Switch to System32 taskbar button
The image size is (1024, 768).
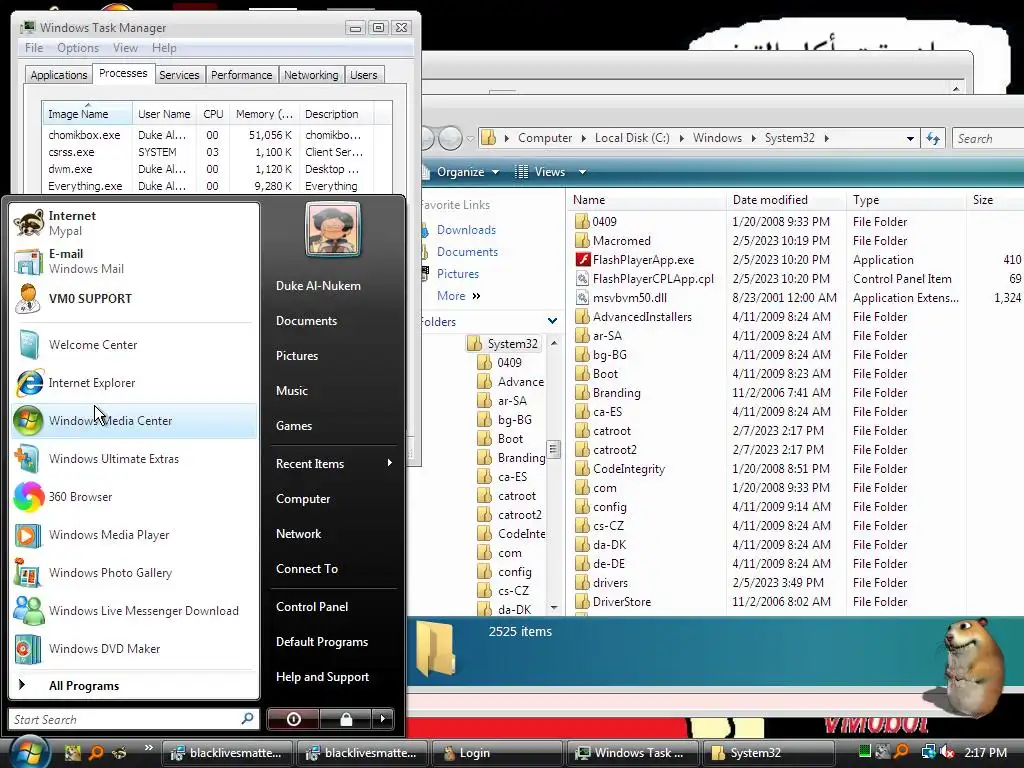click(x=769, y=753)
